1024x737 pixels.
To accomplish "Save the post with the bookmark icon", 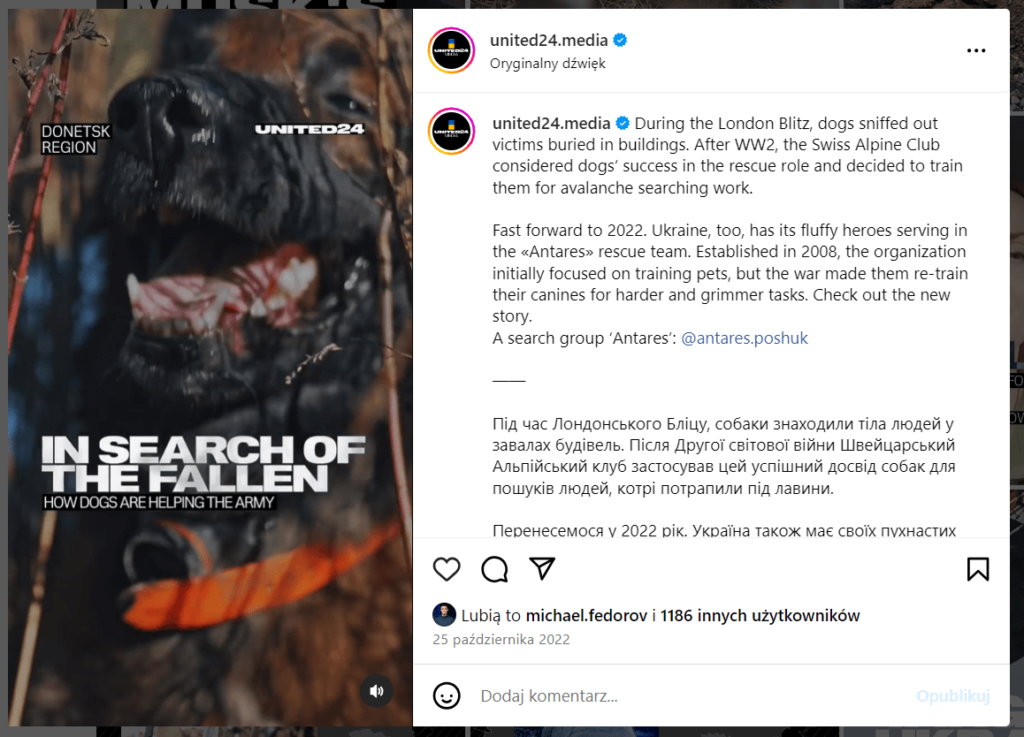I will click(978, 569).
